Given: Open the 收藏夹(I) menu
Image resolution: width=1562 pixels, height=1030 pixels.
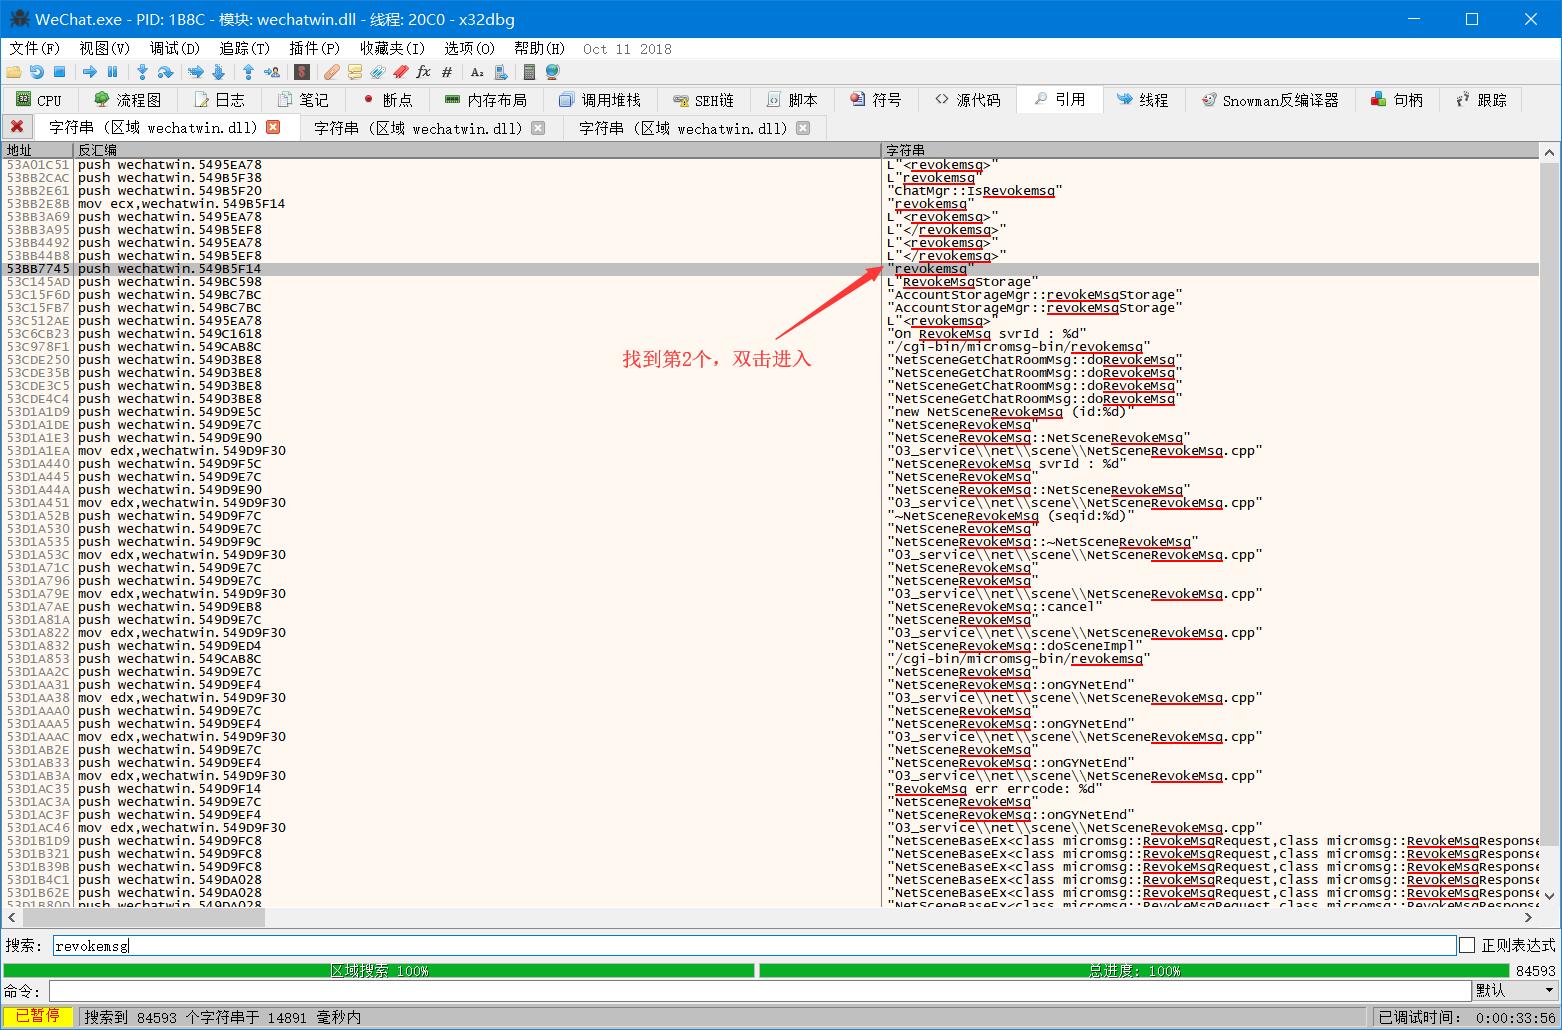Looking at the screenshot, I should (392, 48).
